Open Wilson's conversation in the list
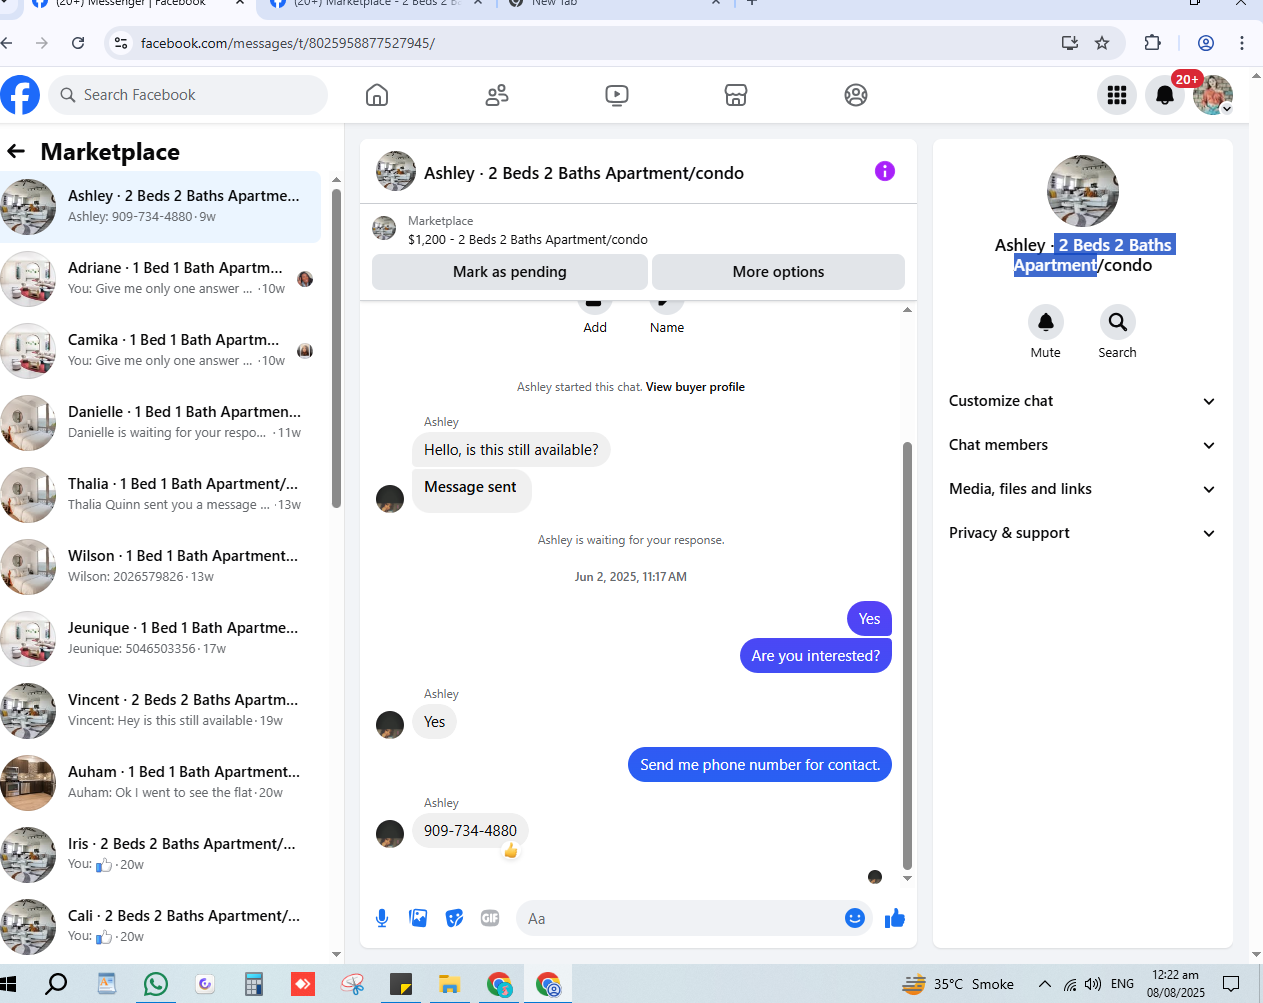The width and height of the screenshot is (1263, 1003). pyautogui.click(x=162, y=567)
